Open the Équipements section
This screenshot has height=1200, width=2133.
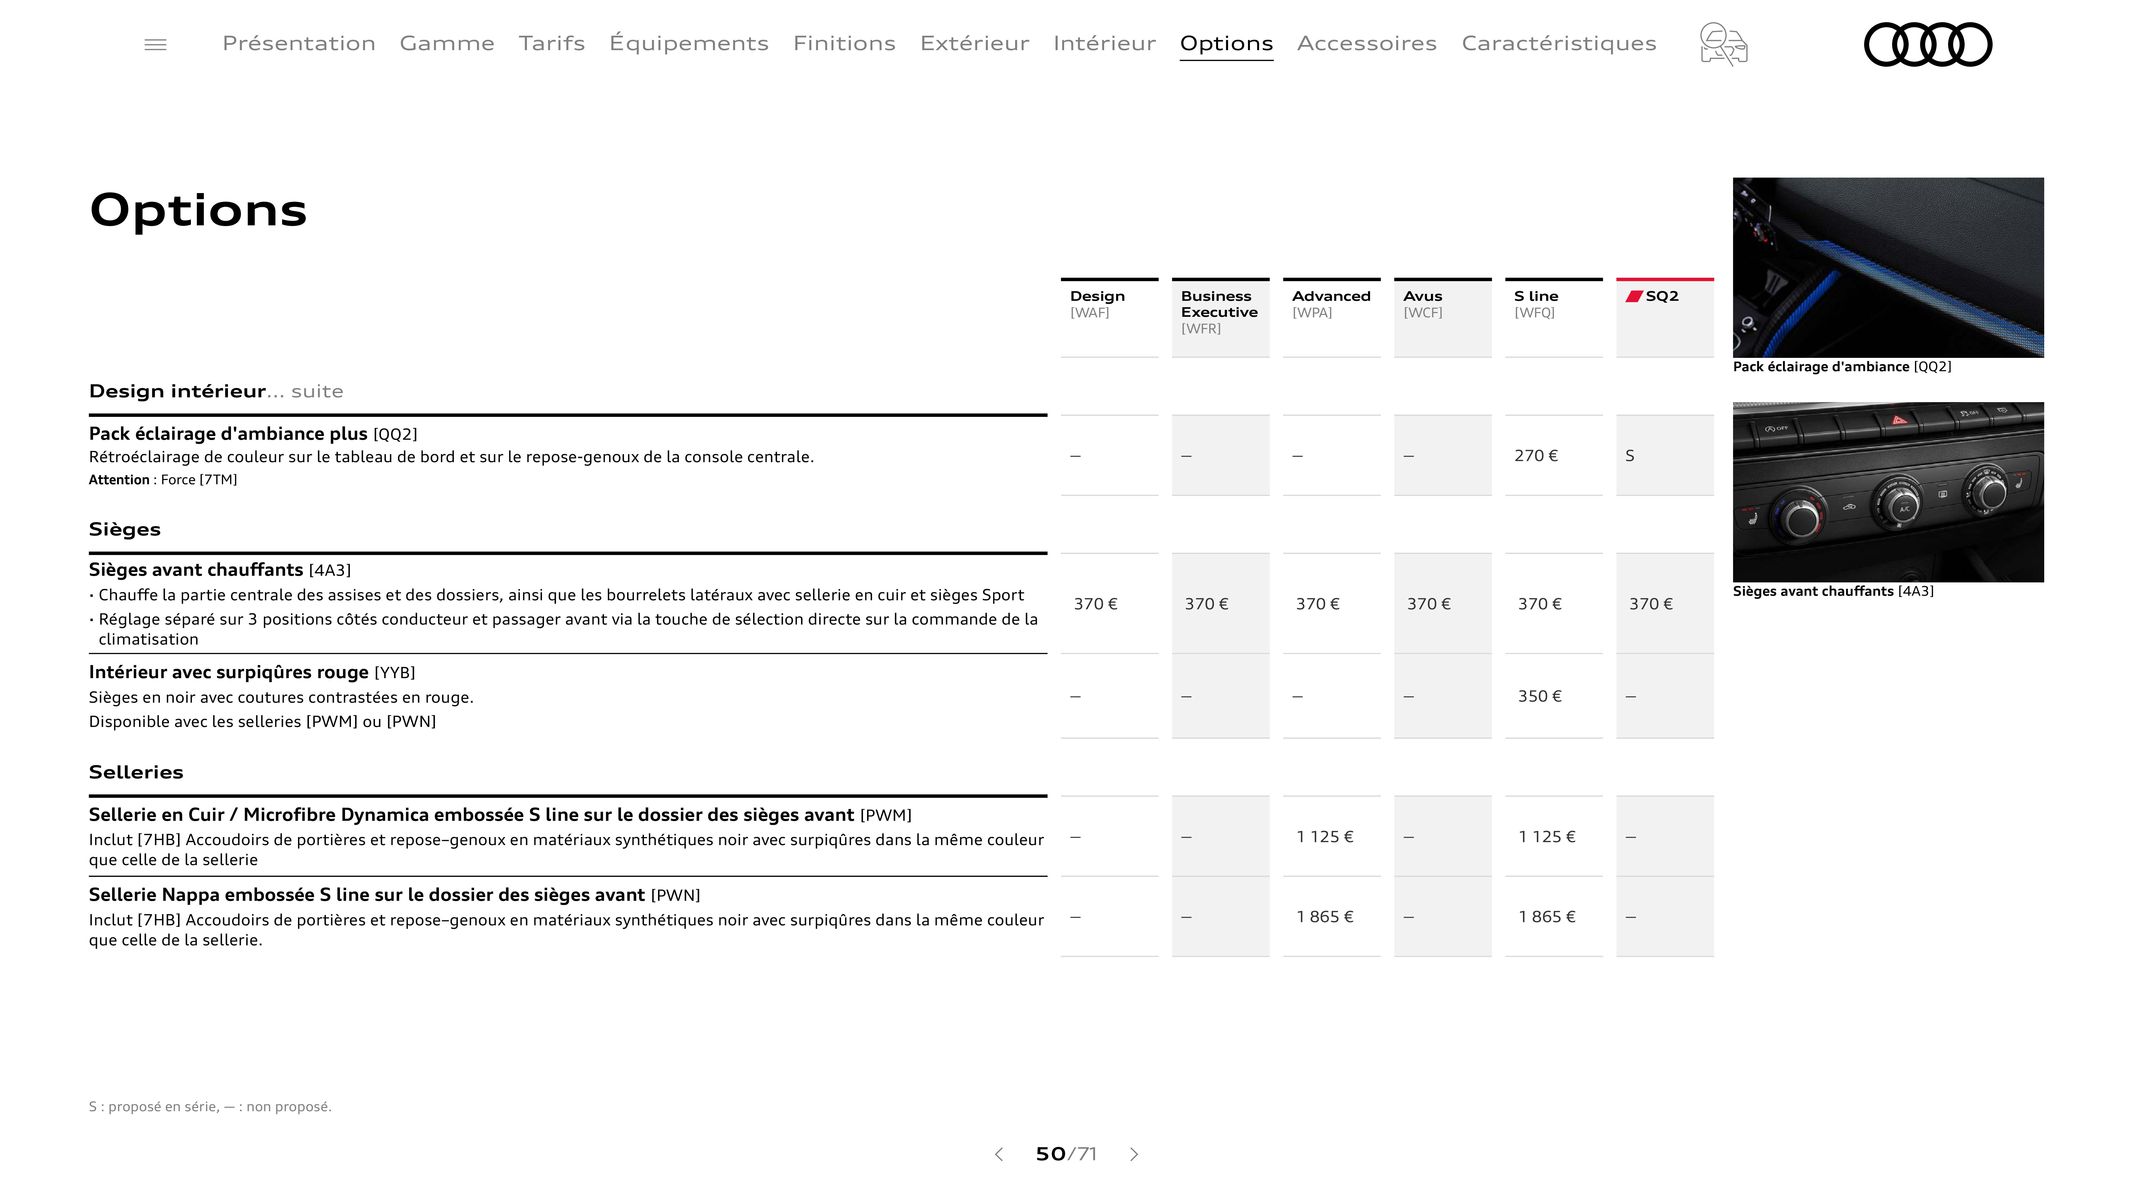689,44
